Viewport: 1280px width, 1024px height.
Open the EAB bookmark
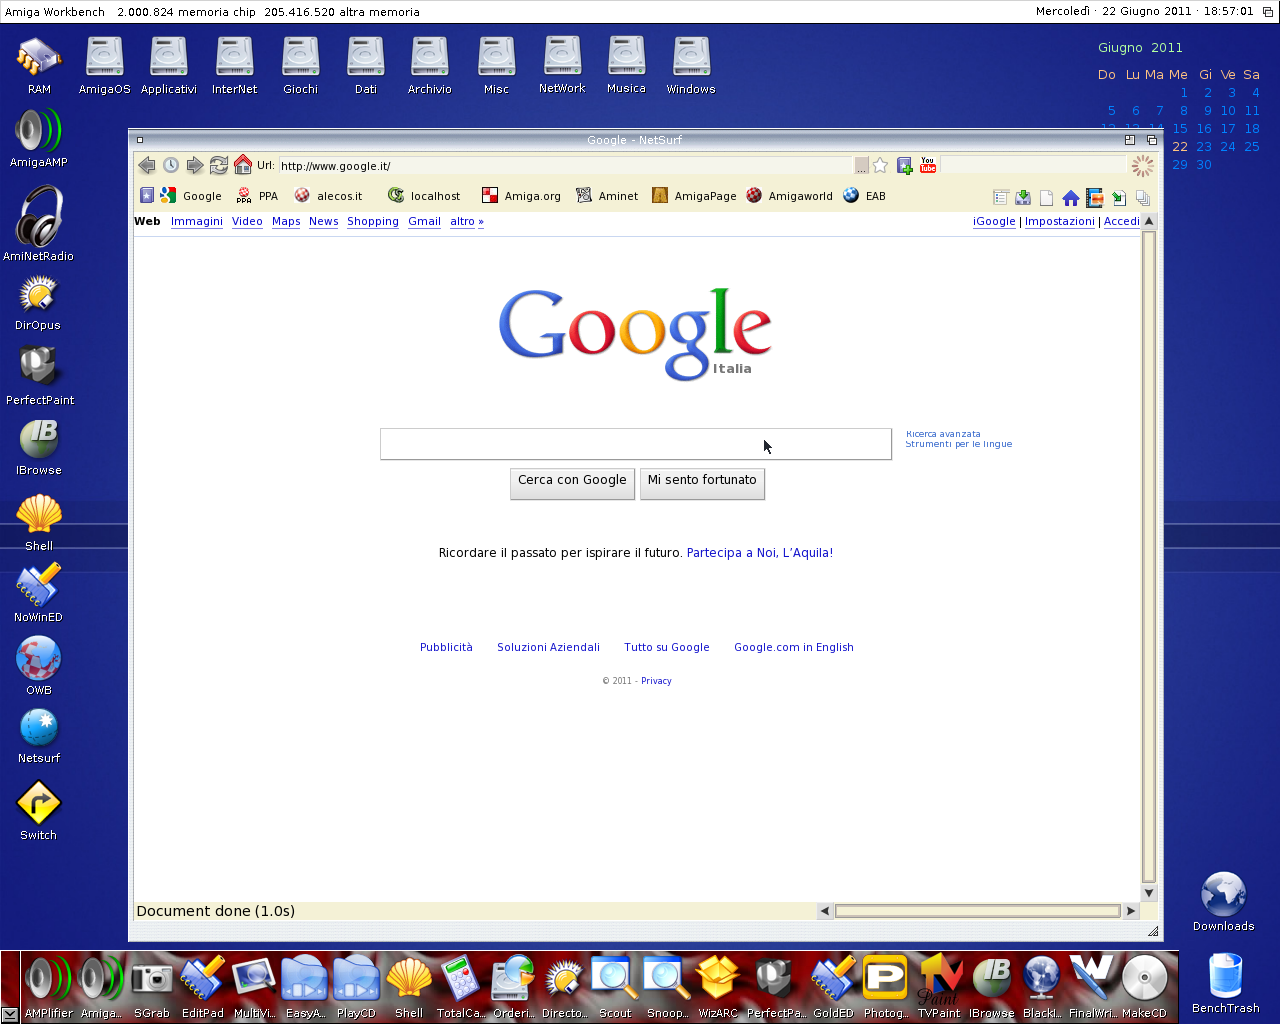[864, 196]
